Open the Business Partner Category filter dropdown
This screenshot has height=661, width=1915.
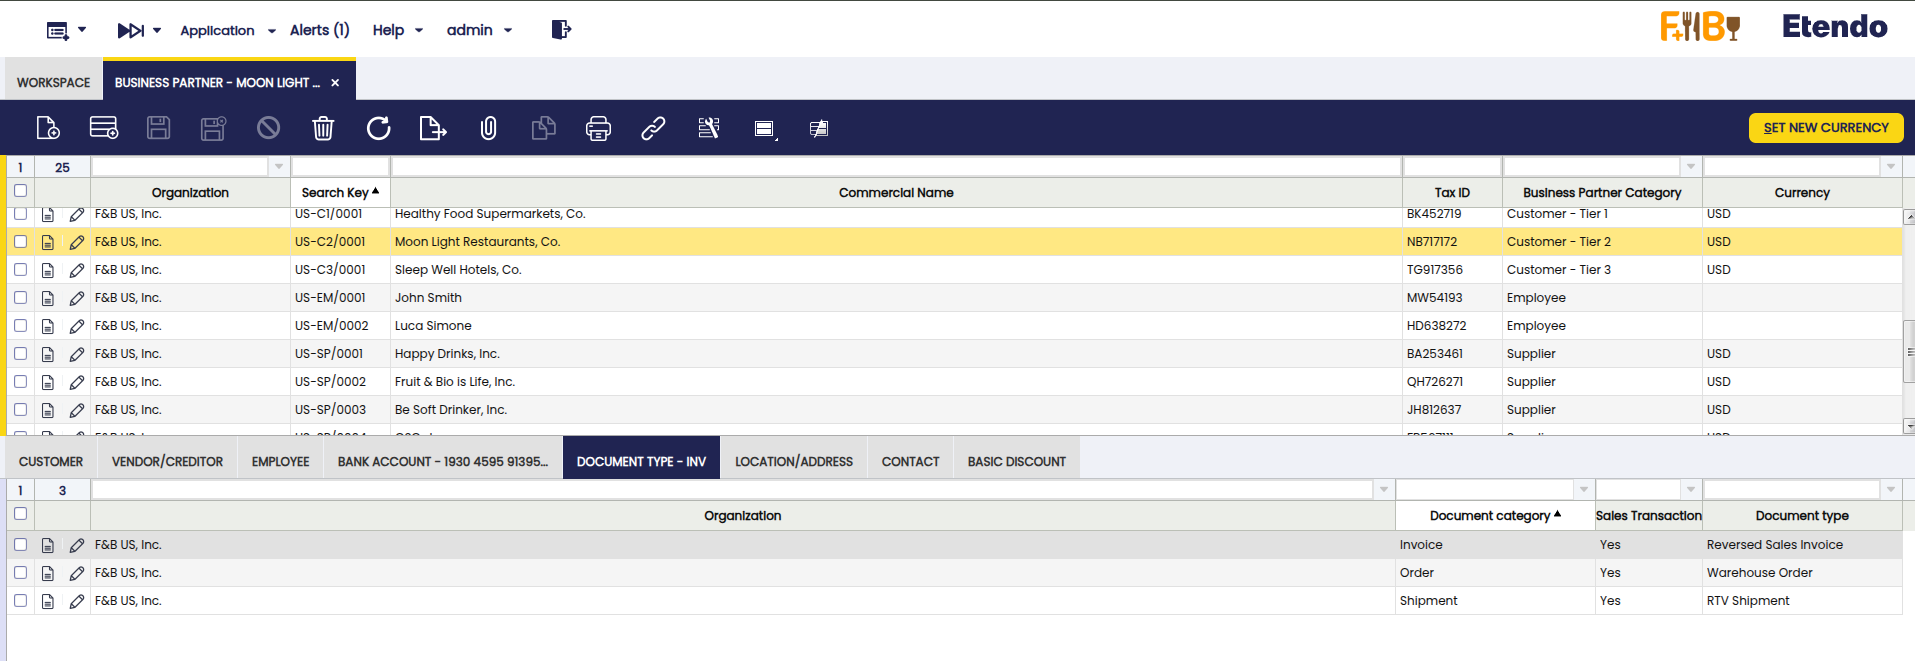[1690, 167]
